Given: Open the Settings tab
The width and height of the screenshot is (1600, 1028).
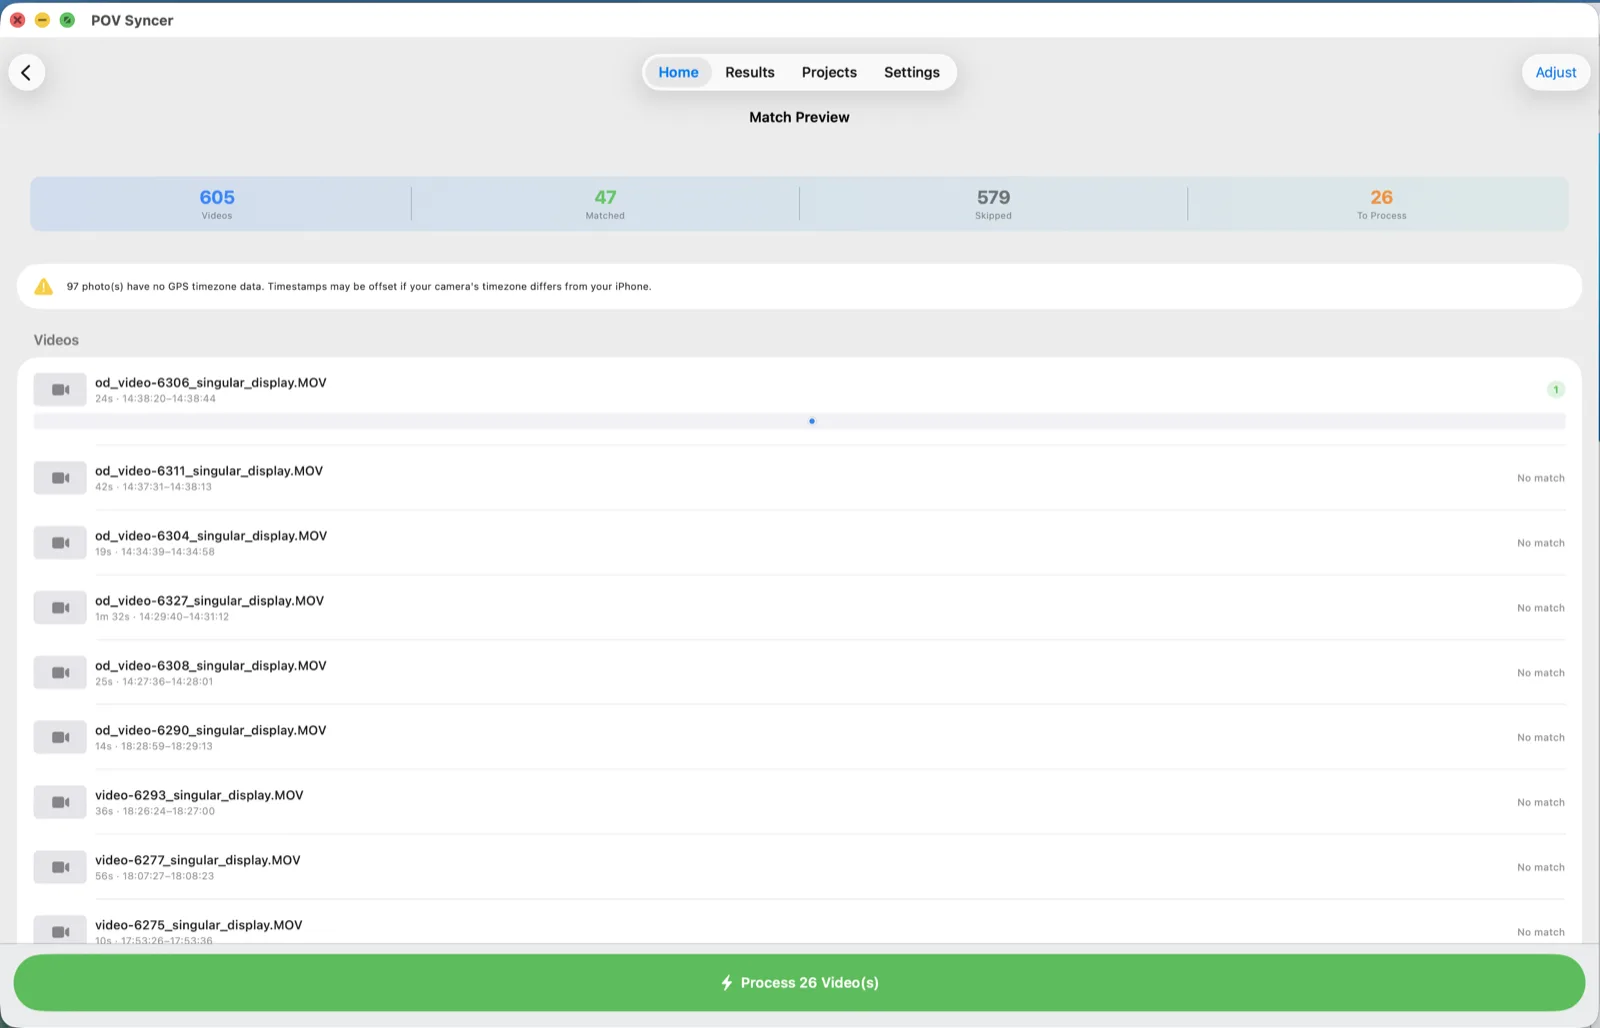Looking at the screenshot, I should pyautogui.click(x=912, y=72).
